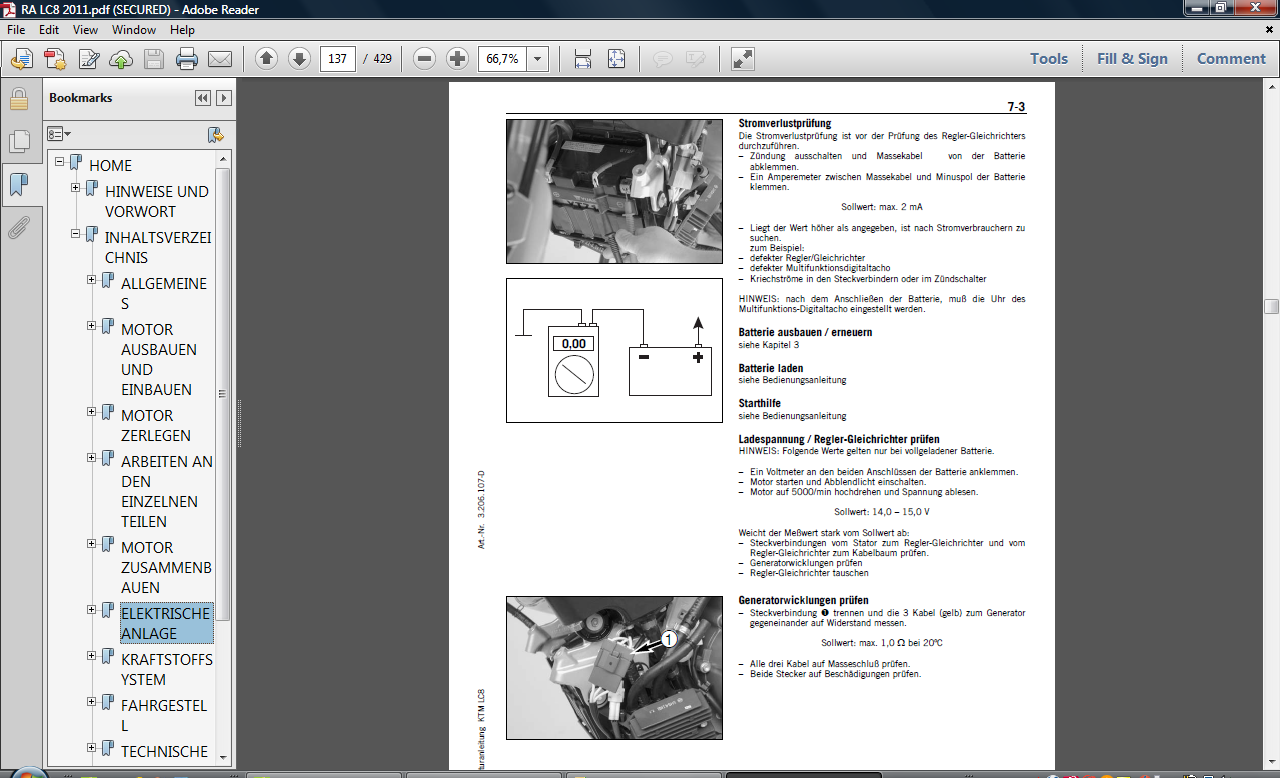This screenshot has width=1280, height=778.
Task: Click the page number input field
Action: click(338, 59)
